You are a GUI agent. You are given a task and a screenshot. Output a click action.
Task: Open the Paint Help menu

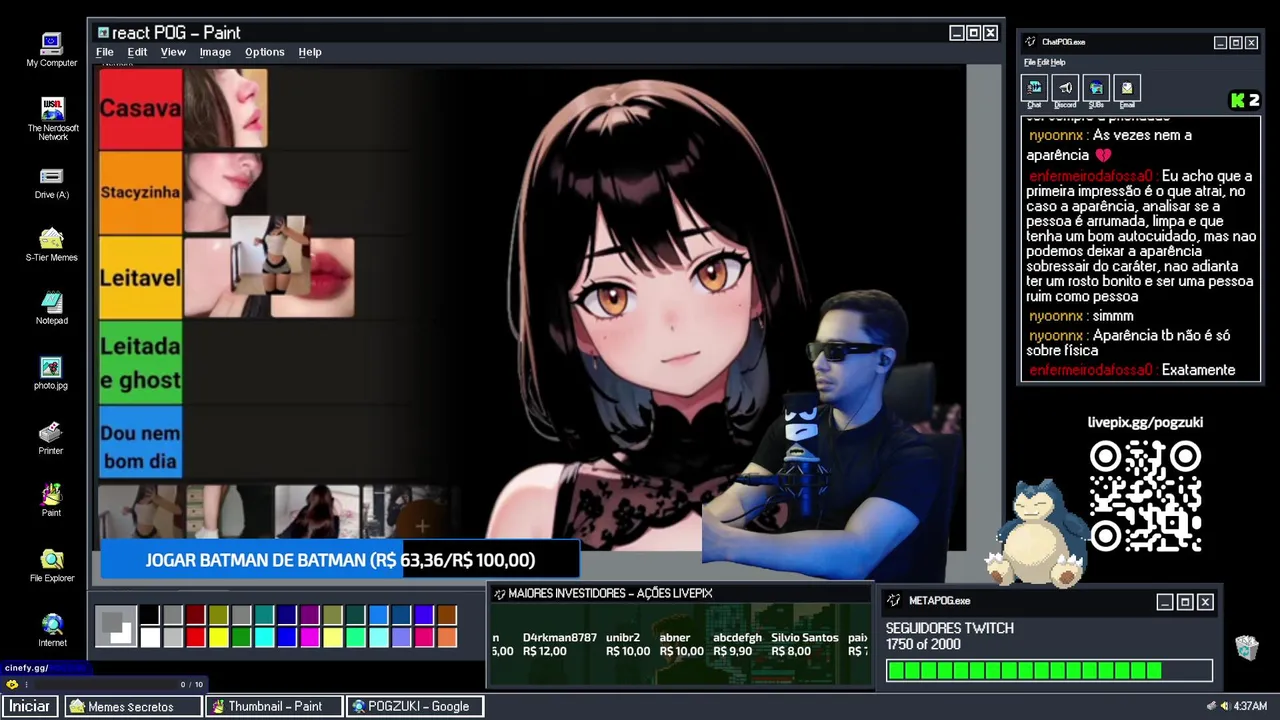(310, 52)
